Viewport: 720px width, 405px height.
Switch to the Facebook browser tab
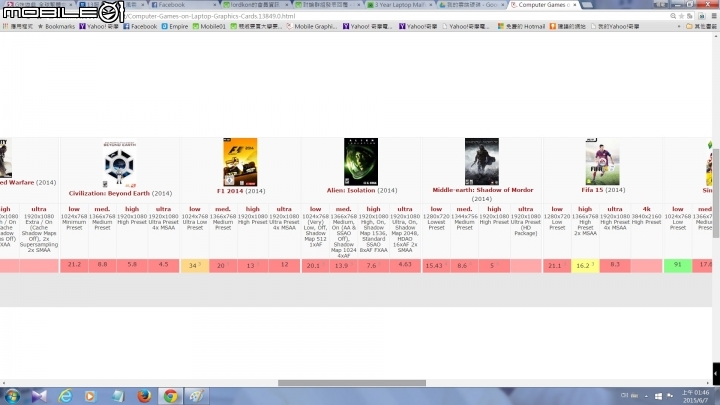183,5
